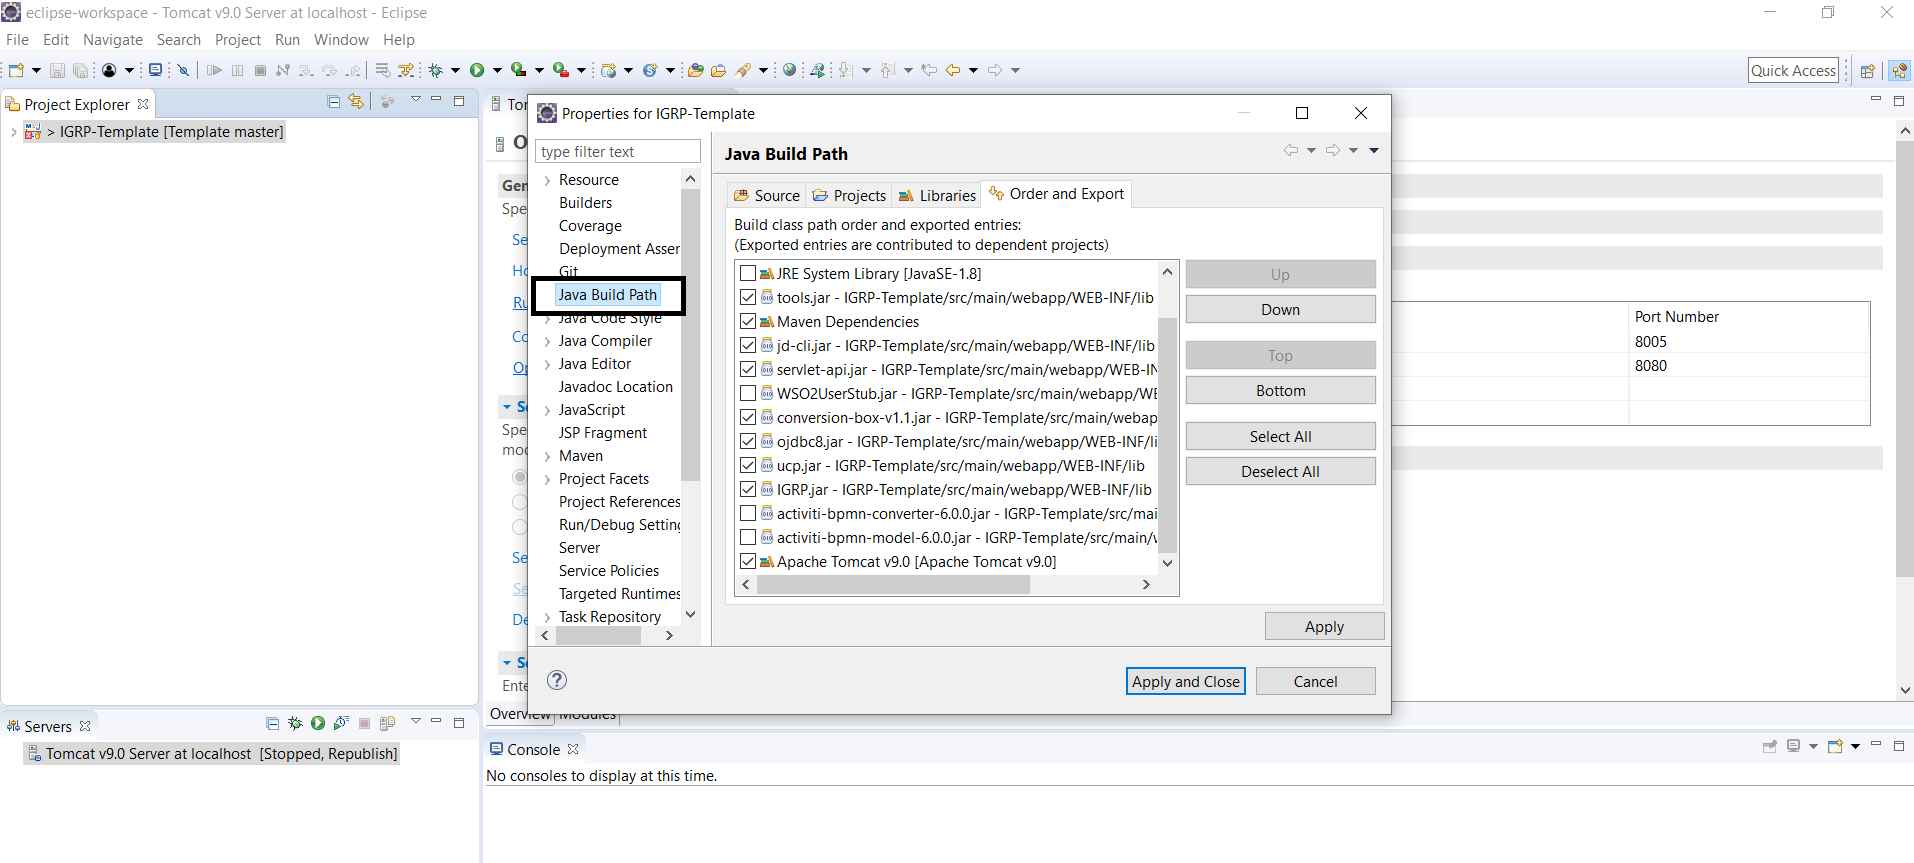Uncheck the ojdbc8.jar checkbox
The height and width of the screenshot is (863, 1914).
pyautogui.click(x=748, y=441)
